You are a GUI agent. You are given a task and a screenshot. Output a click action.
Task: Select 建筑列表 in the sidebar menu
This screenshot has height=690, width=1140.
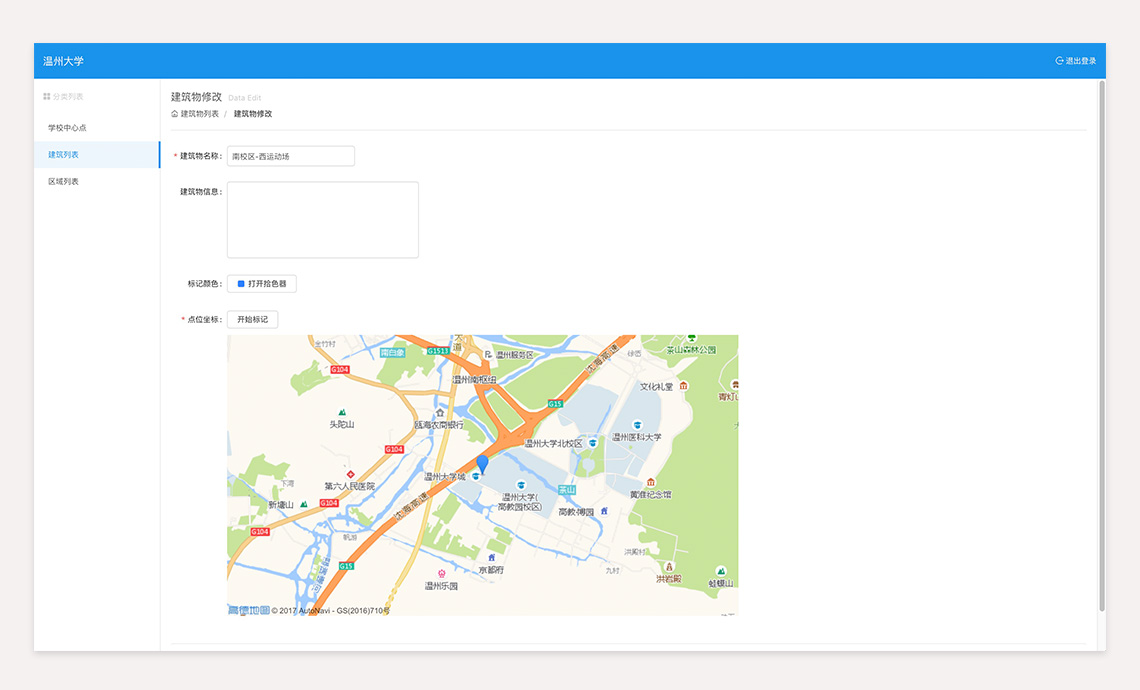63,155
